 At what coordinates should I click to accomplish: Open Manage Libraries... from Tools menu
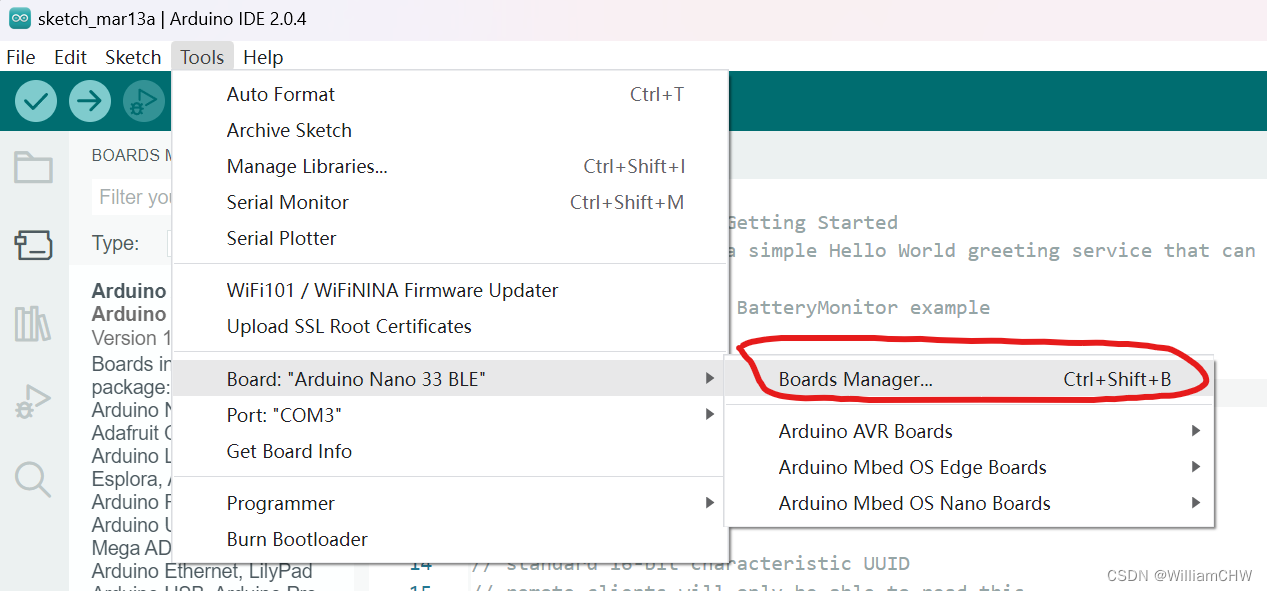pos(450,166)
